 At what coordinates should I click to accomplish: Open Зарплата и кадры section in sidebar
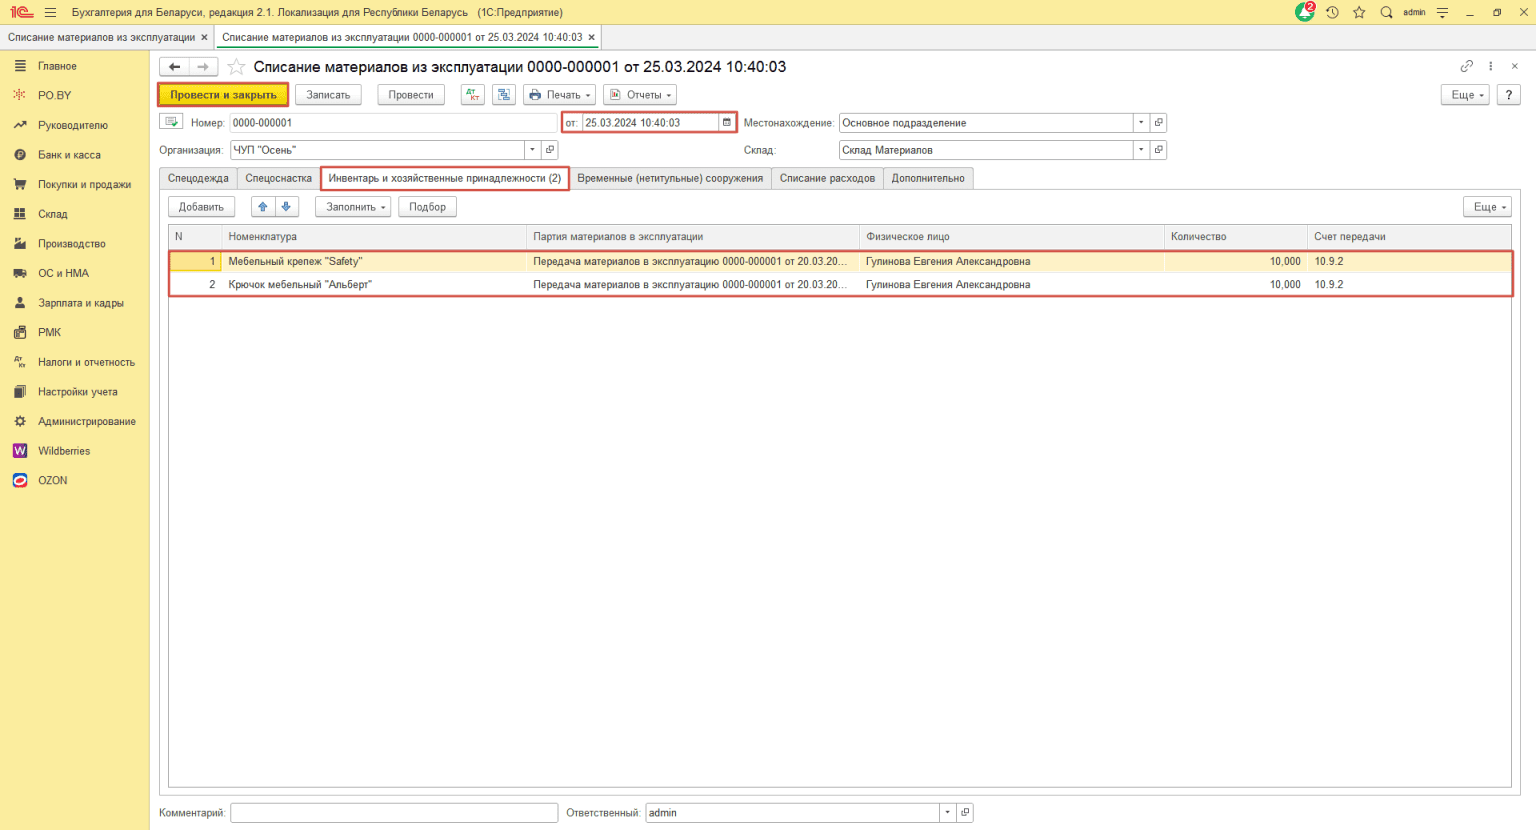point(80,303)
